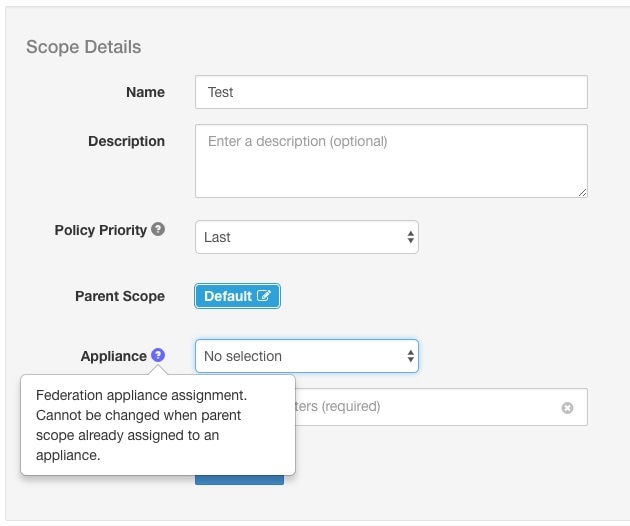
Task: Click the Name field label
Action: point(145,92)
